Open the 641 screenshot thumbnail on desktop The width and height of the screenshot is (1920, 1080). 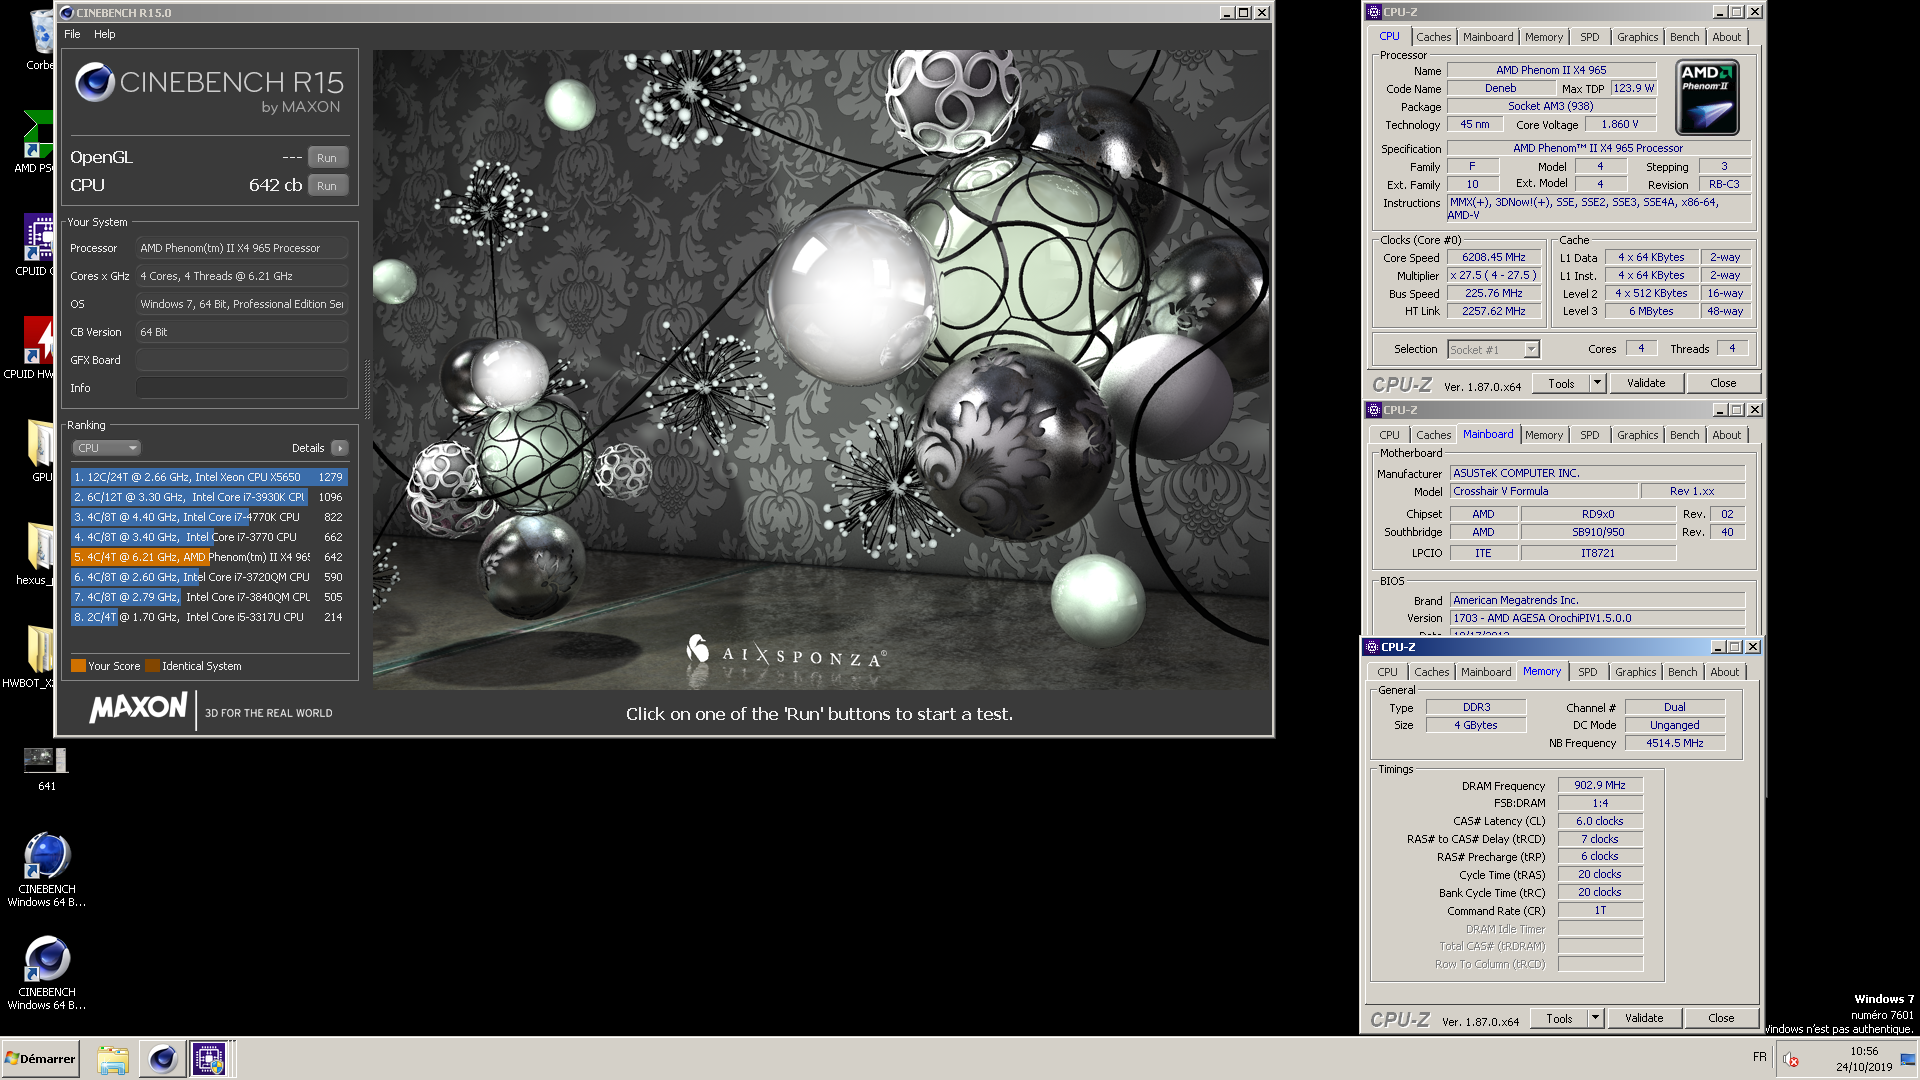[x=46, y=761]
